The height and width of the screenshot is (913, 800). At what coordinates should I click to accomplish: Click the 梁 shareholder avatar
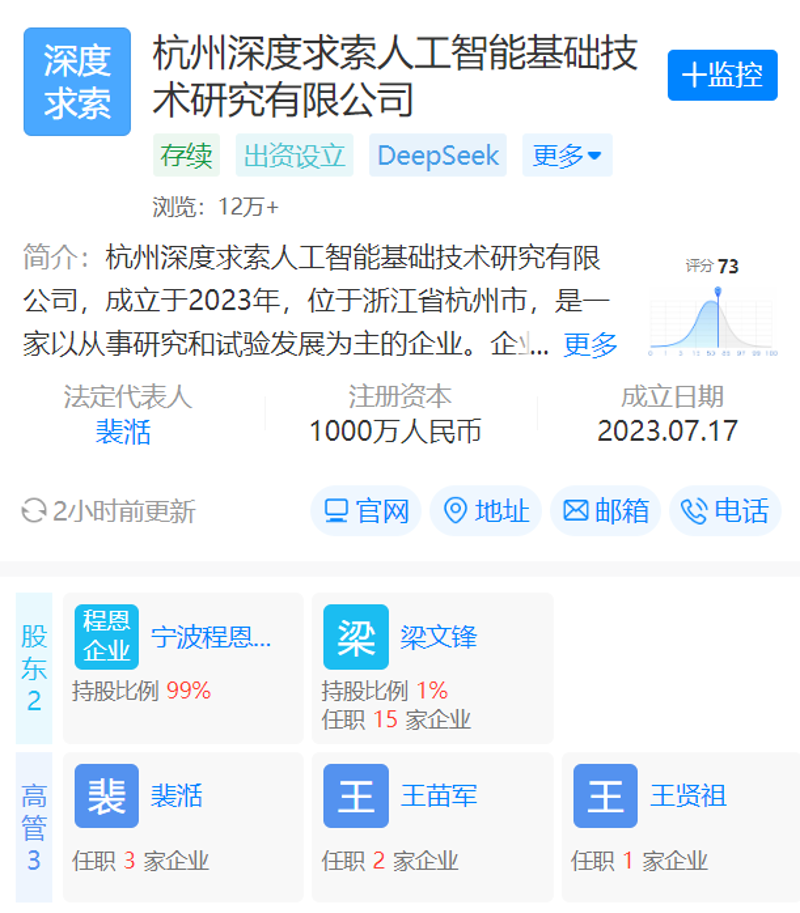356,636
